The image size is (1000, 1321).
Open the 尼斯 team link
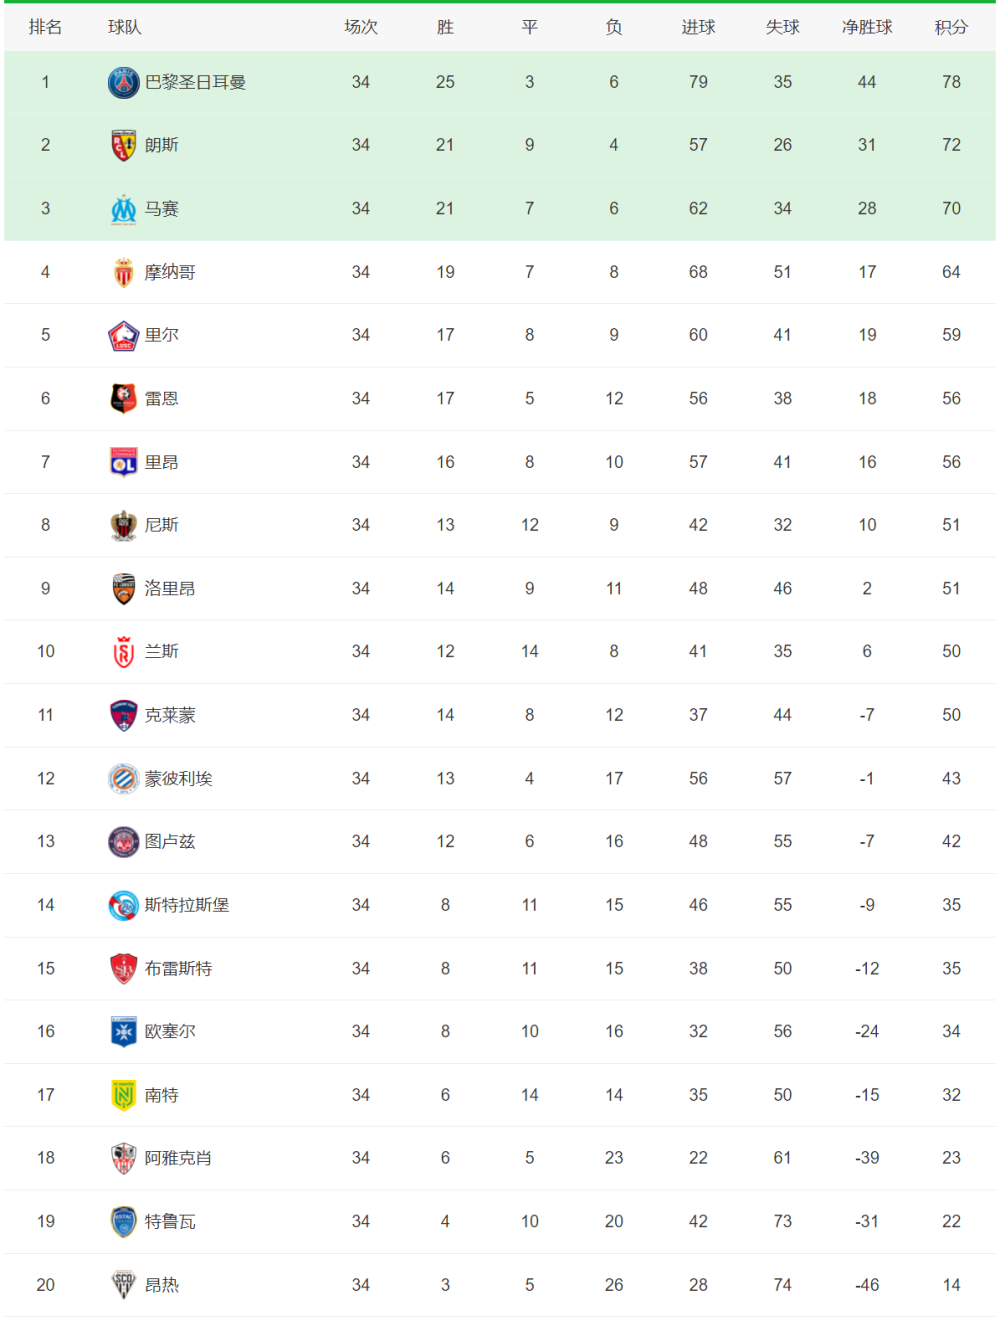click(161, 525)
